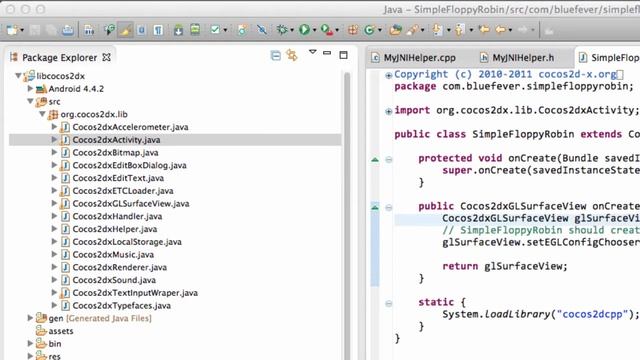This screenshot has height=360, width=640.
Task: Click the Back navigation arrow
Action: pyautogui.click(x=500, y=30)
